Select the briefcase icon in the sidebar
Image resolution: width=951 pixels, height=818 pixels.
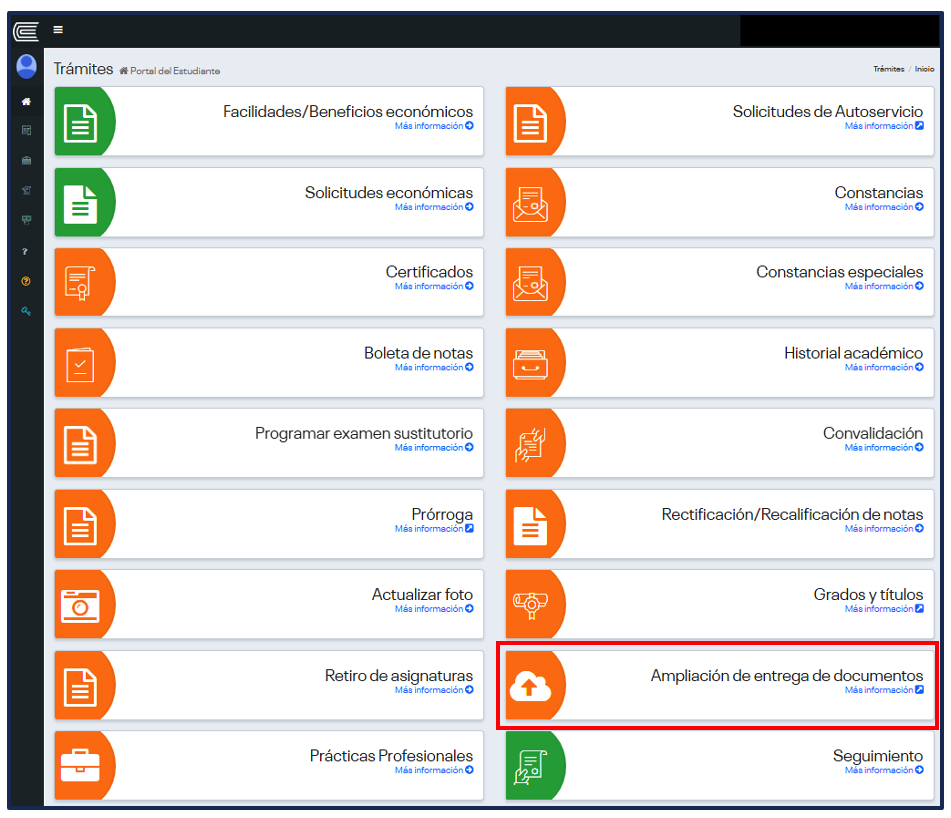click(x=26, y=160)
